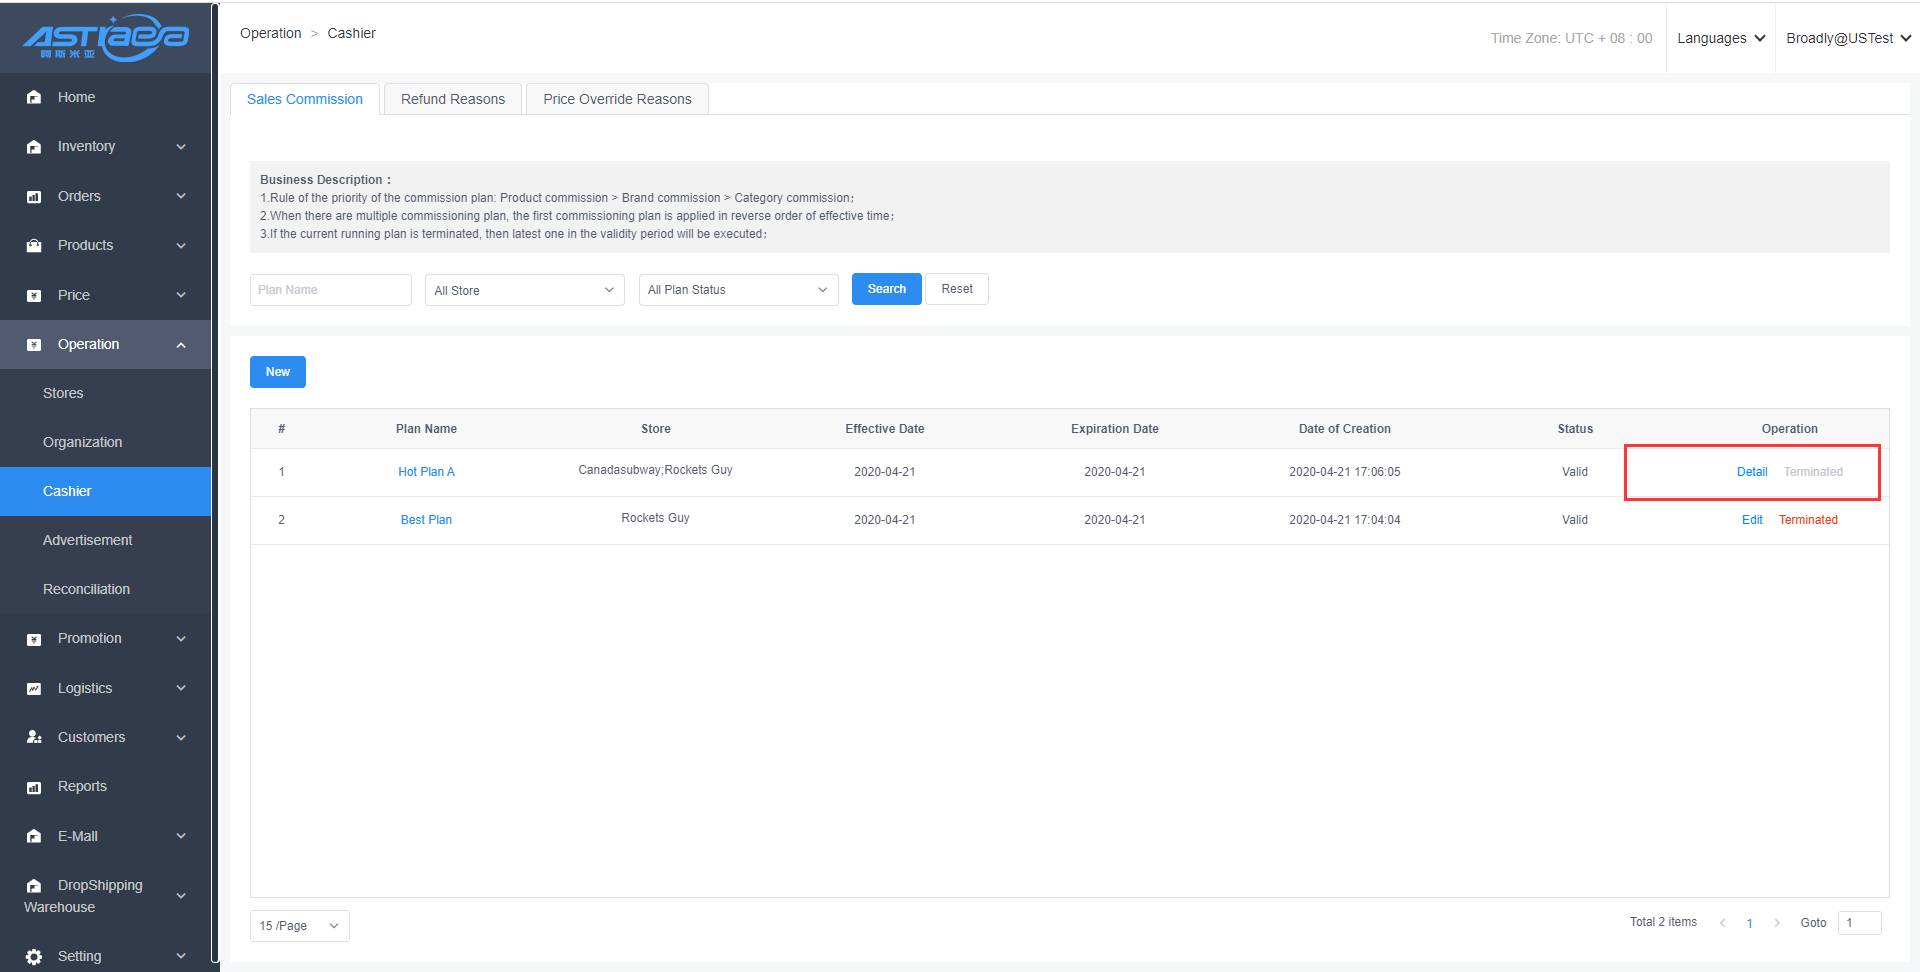Click the Customers people icon
Screen dimensions: 1920x972
(x=34, y=738)
